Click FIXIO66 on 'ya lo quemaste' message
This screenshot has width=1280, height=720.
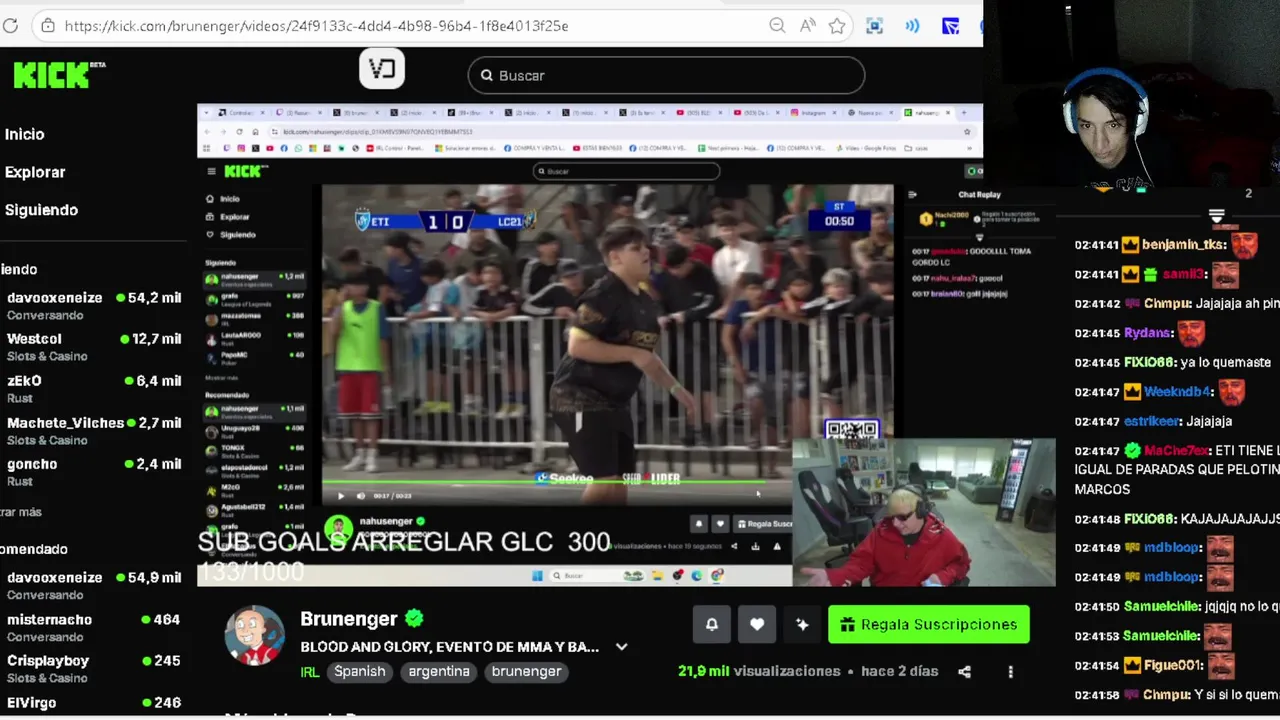[x=1149, y=362]
